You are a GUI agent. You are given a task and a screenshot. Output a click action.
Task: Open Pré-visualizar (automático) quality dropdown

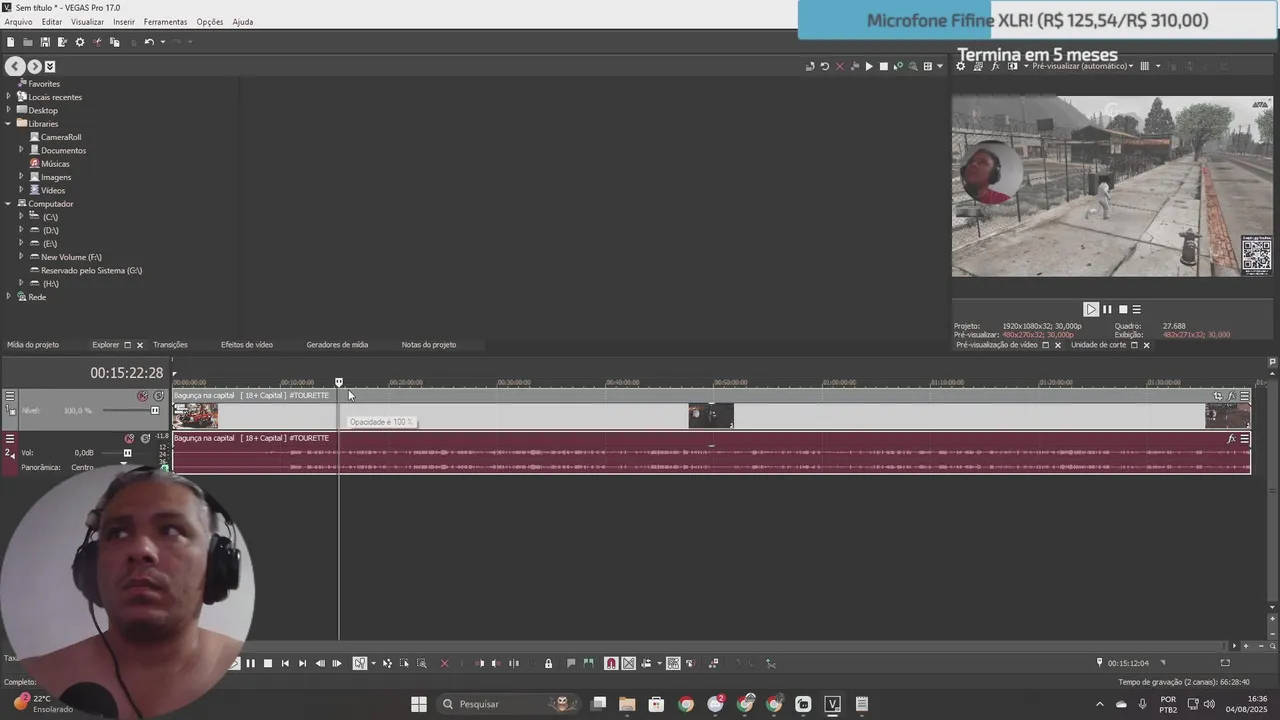click(x=1083, y=66)
